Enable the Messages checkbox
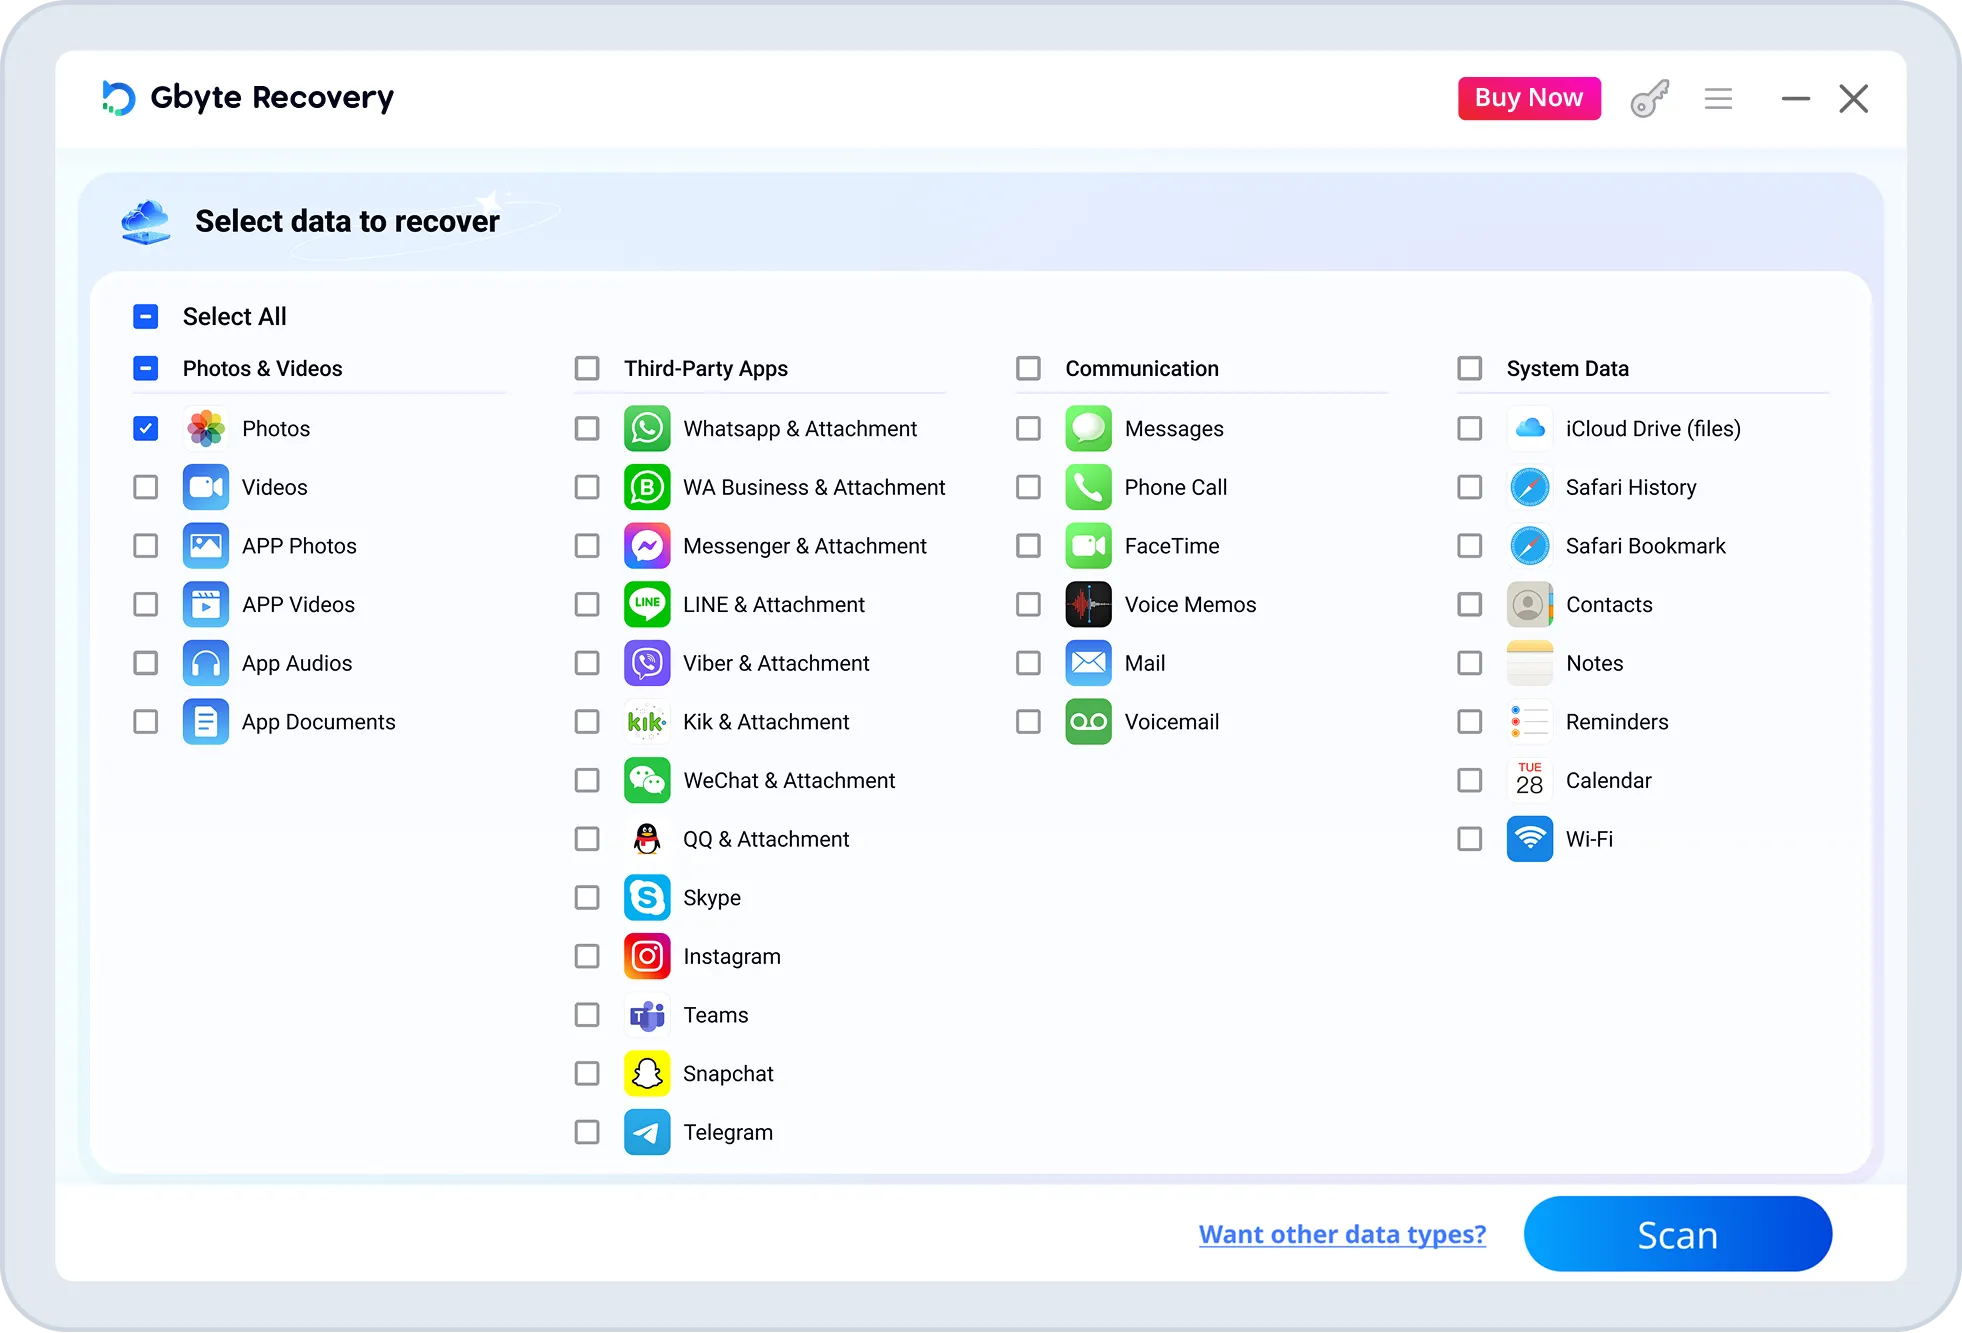This screenshot has width=1962, height=1333. (1028, 428)
